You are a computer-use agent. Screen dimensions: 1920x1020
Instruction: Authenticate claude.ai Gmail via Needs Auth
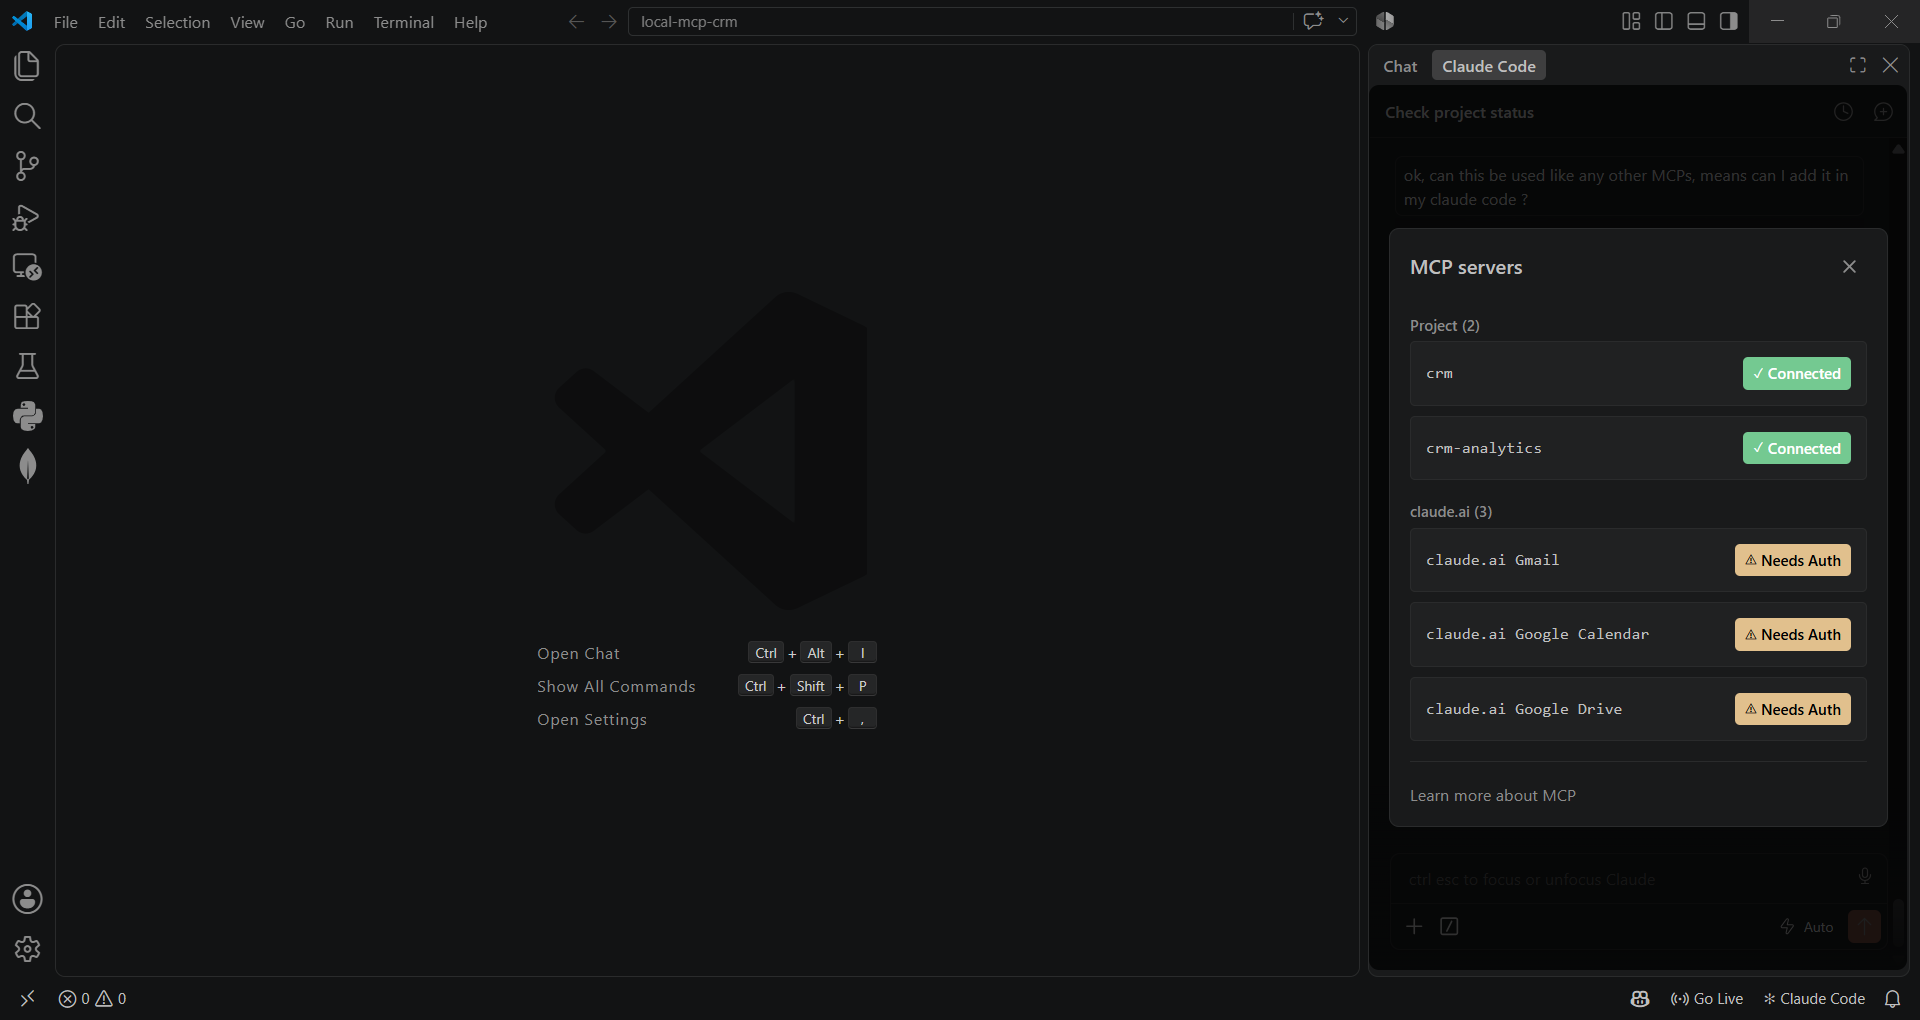pos(1793,561)
